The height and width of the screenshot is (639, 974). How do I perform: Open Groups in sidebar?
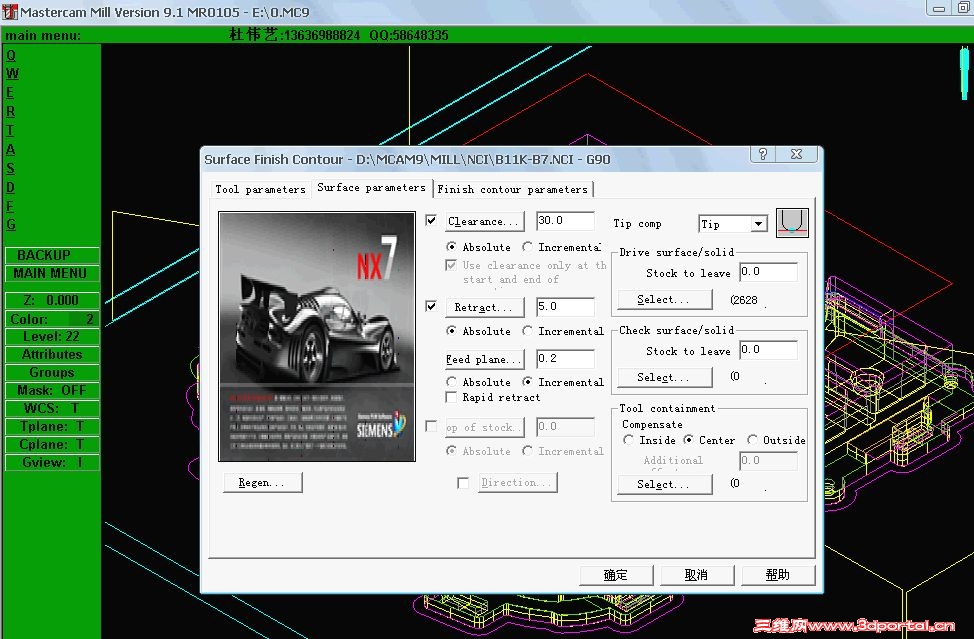[x=52, y=373]
